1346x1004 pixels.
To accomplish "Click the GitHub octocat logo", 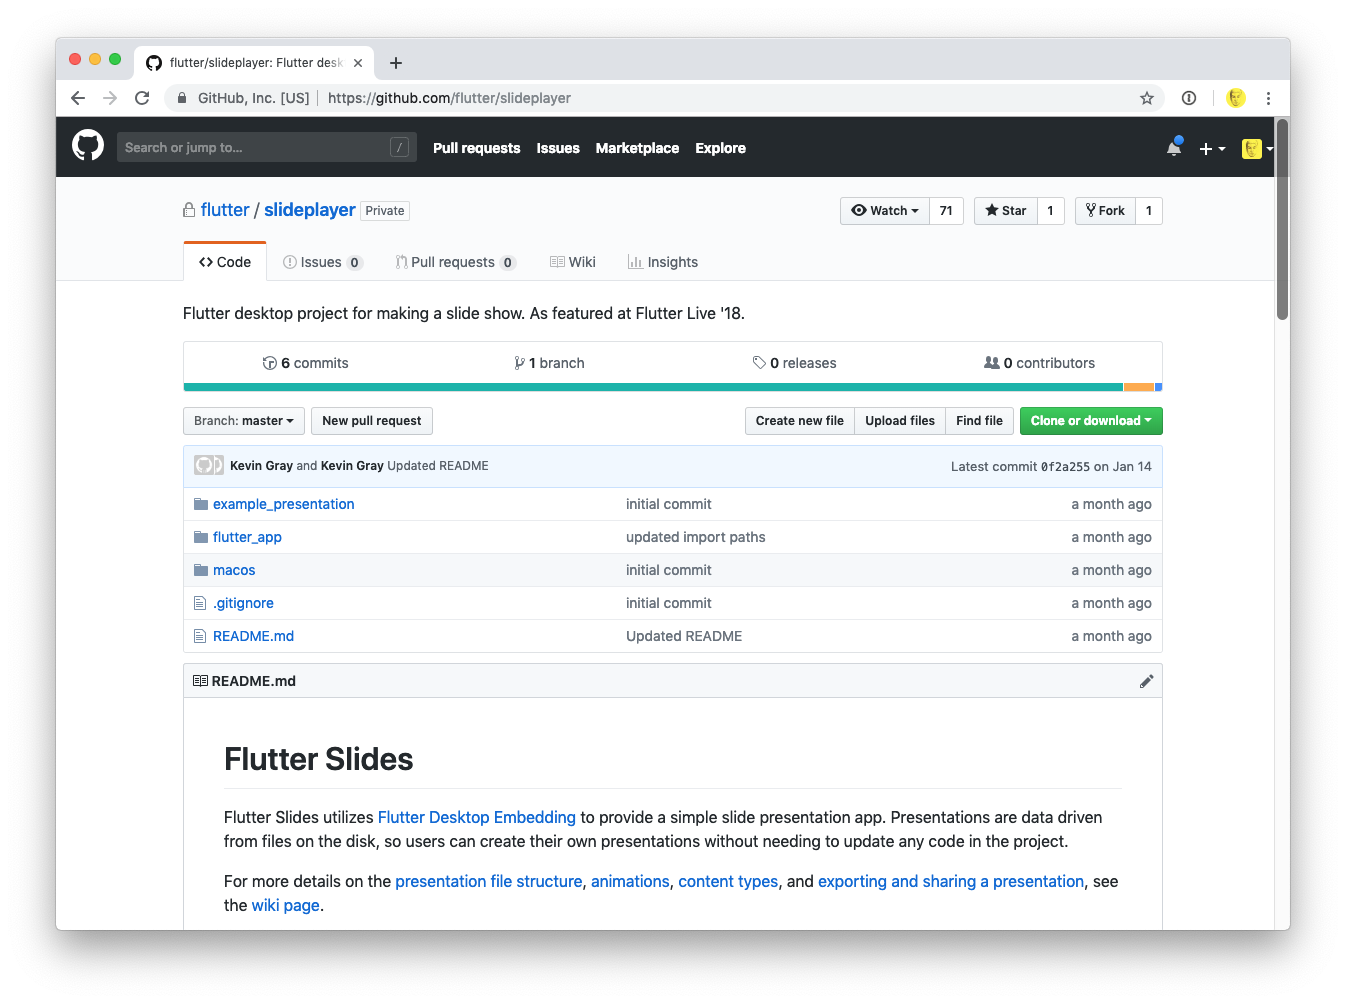I will tap(88, 146).
